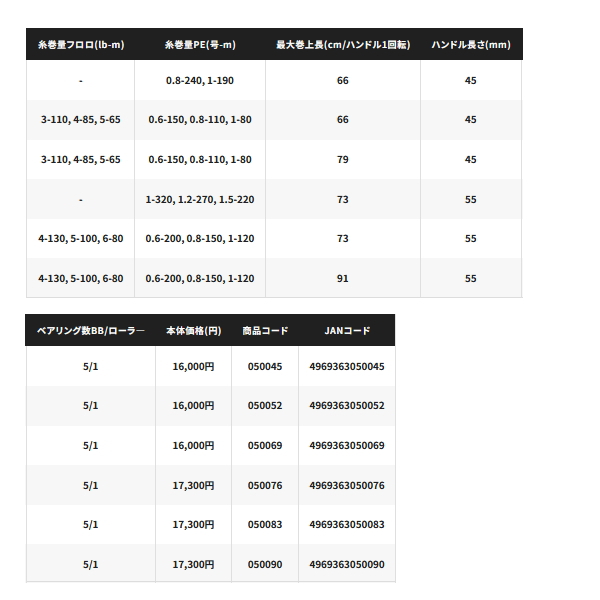The width and height of the screenshot is (600, 600).
Task: Select product code 050069
Action: [265, 445]
